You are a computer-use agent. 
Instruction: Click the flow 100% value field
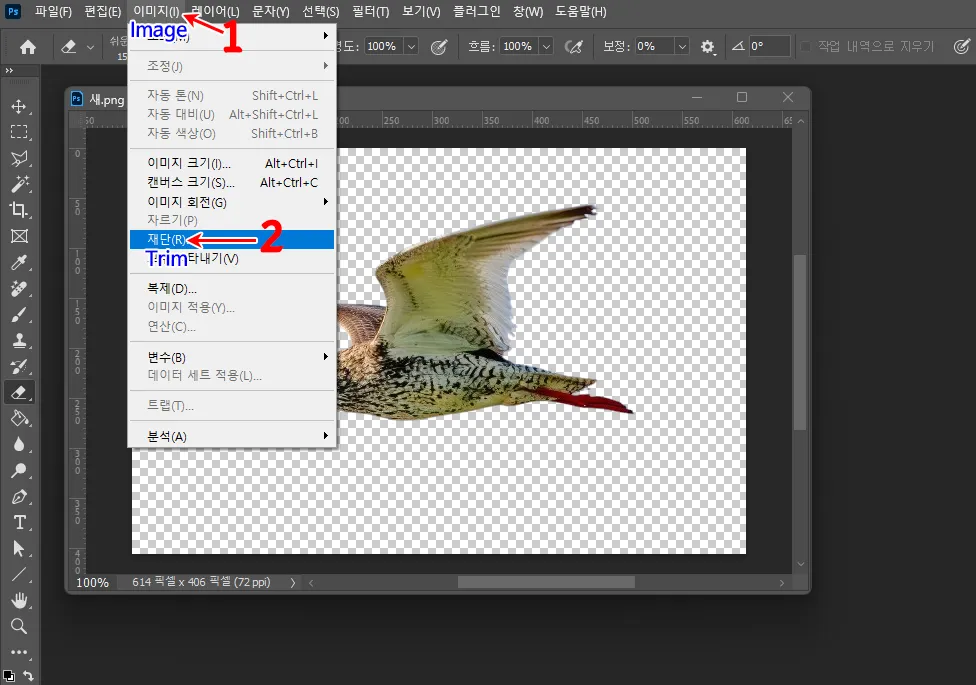pyautogui.click(x=519, y=47)
